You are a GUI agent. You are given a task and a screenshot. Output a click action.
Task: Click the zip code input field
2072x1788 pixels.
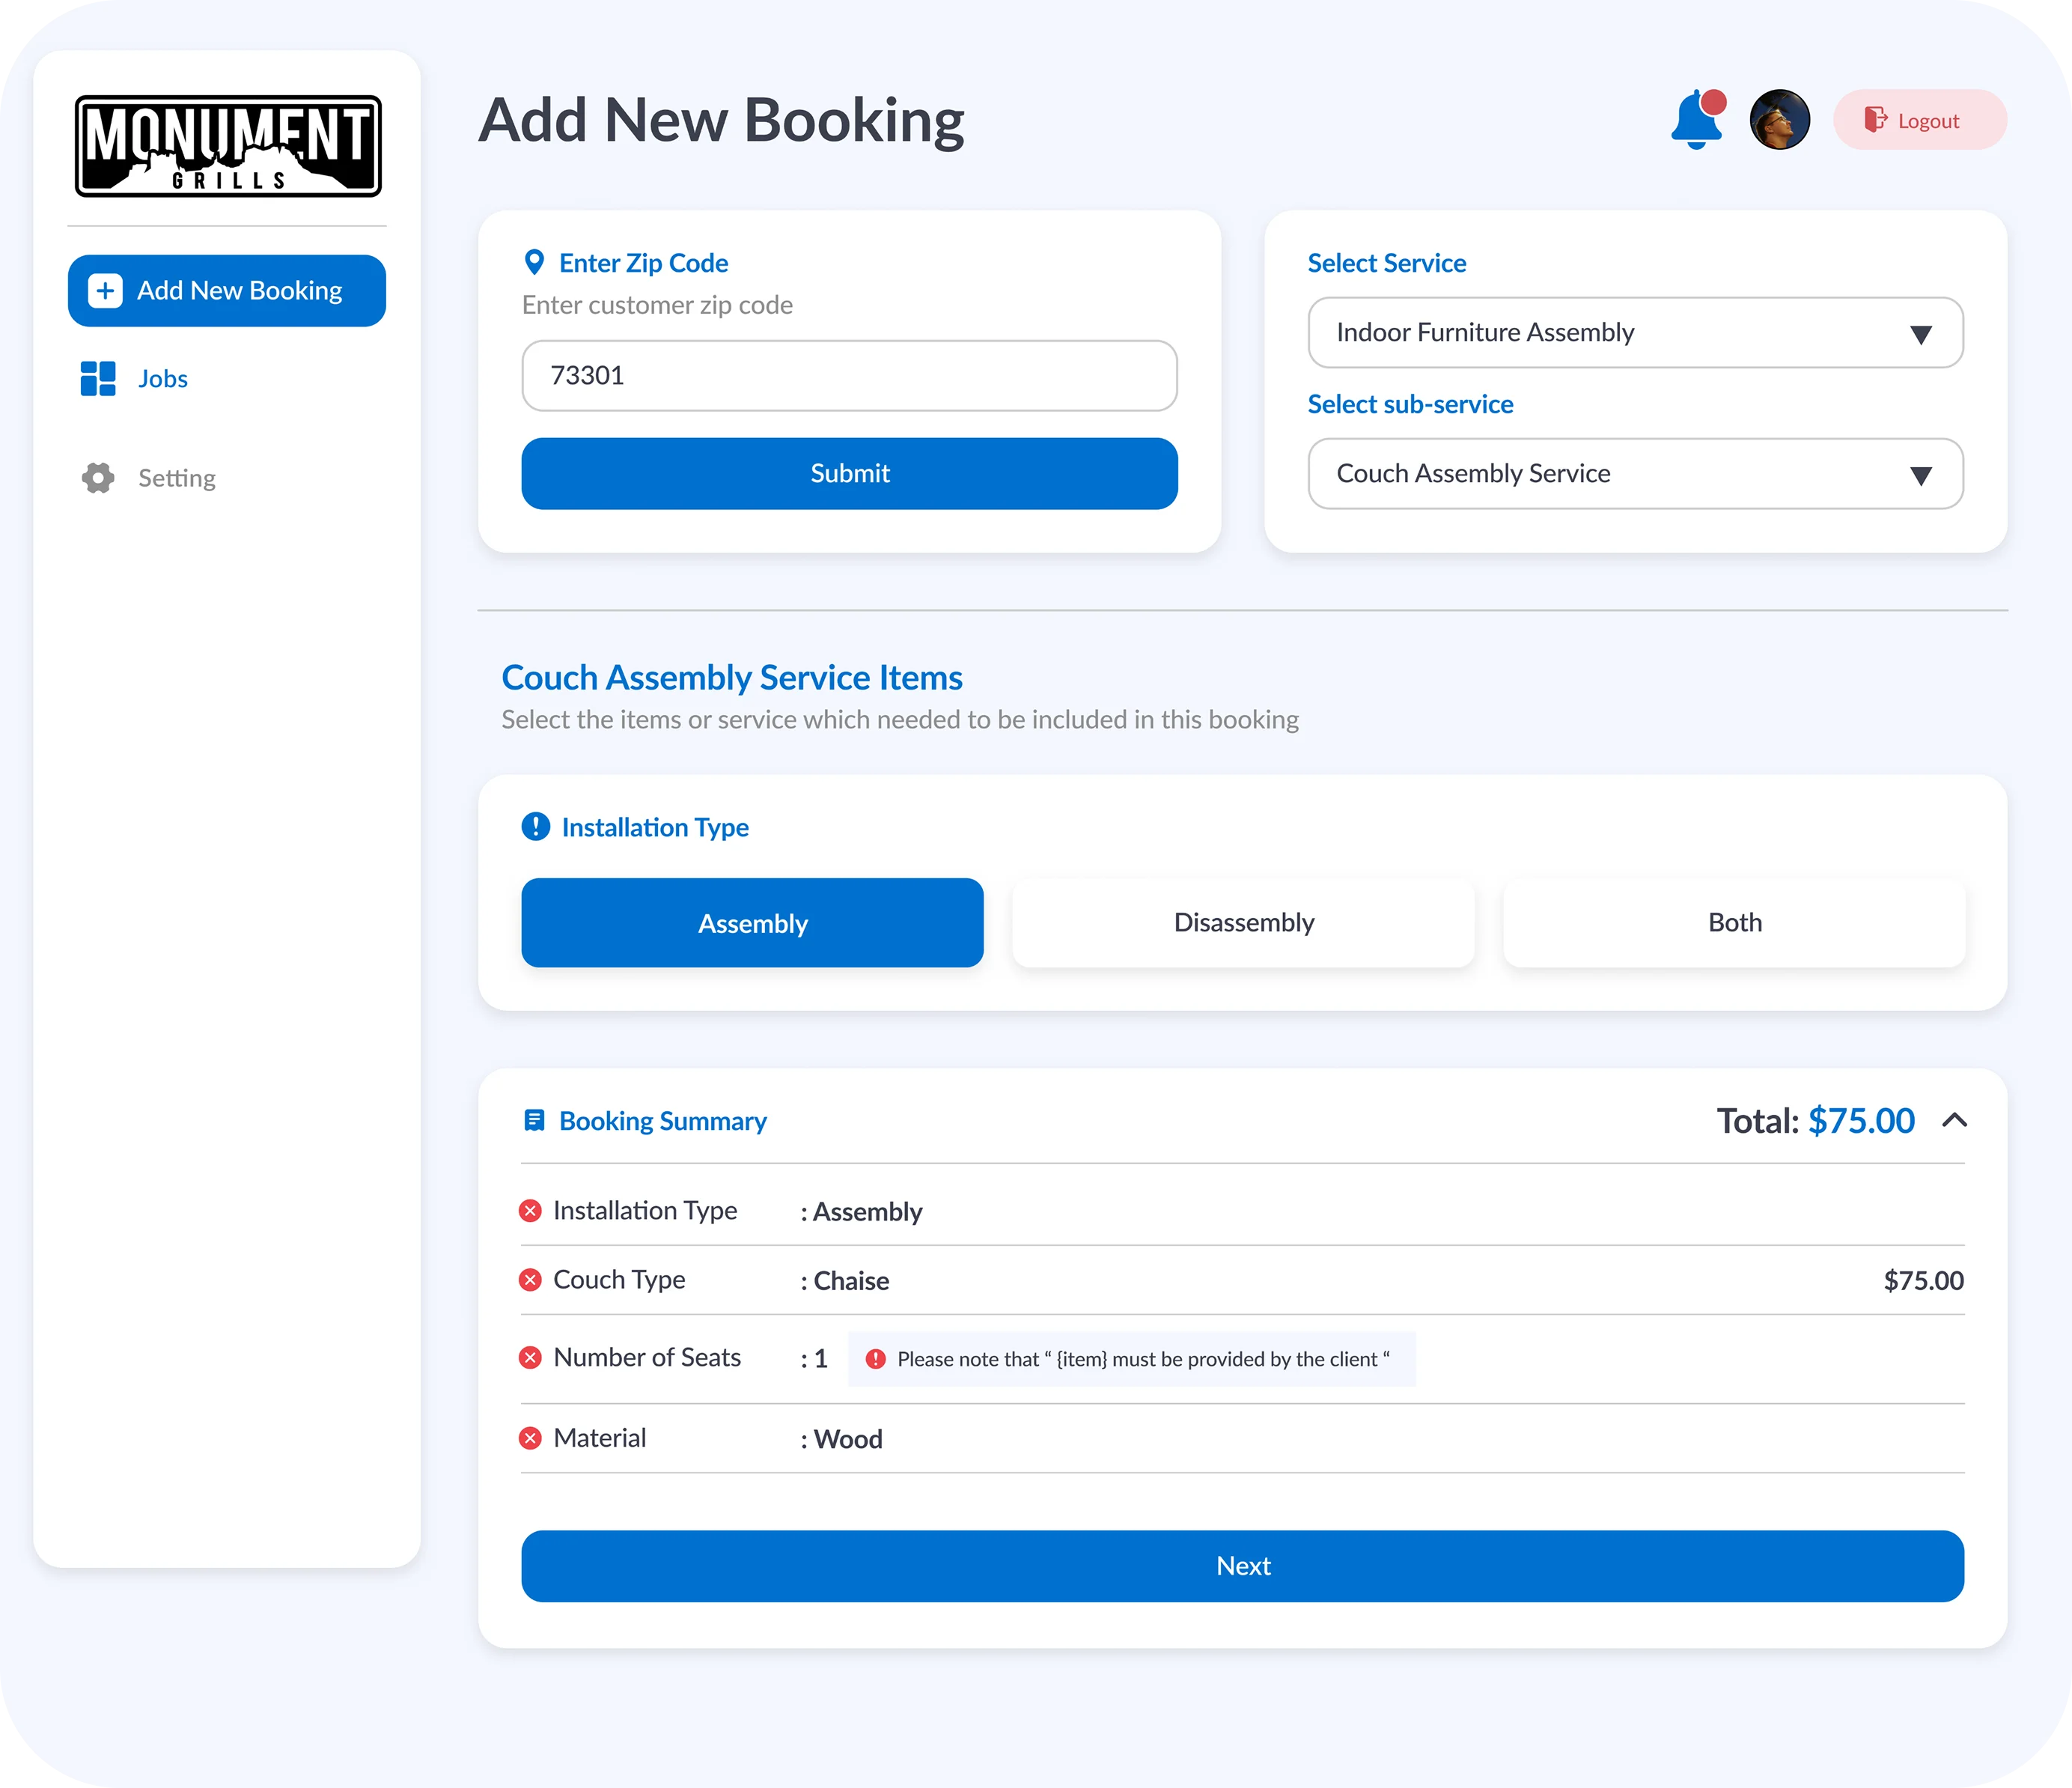pyautogui.click(x=849, y=376)
